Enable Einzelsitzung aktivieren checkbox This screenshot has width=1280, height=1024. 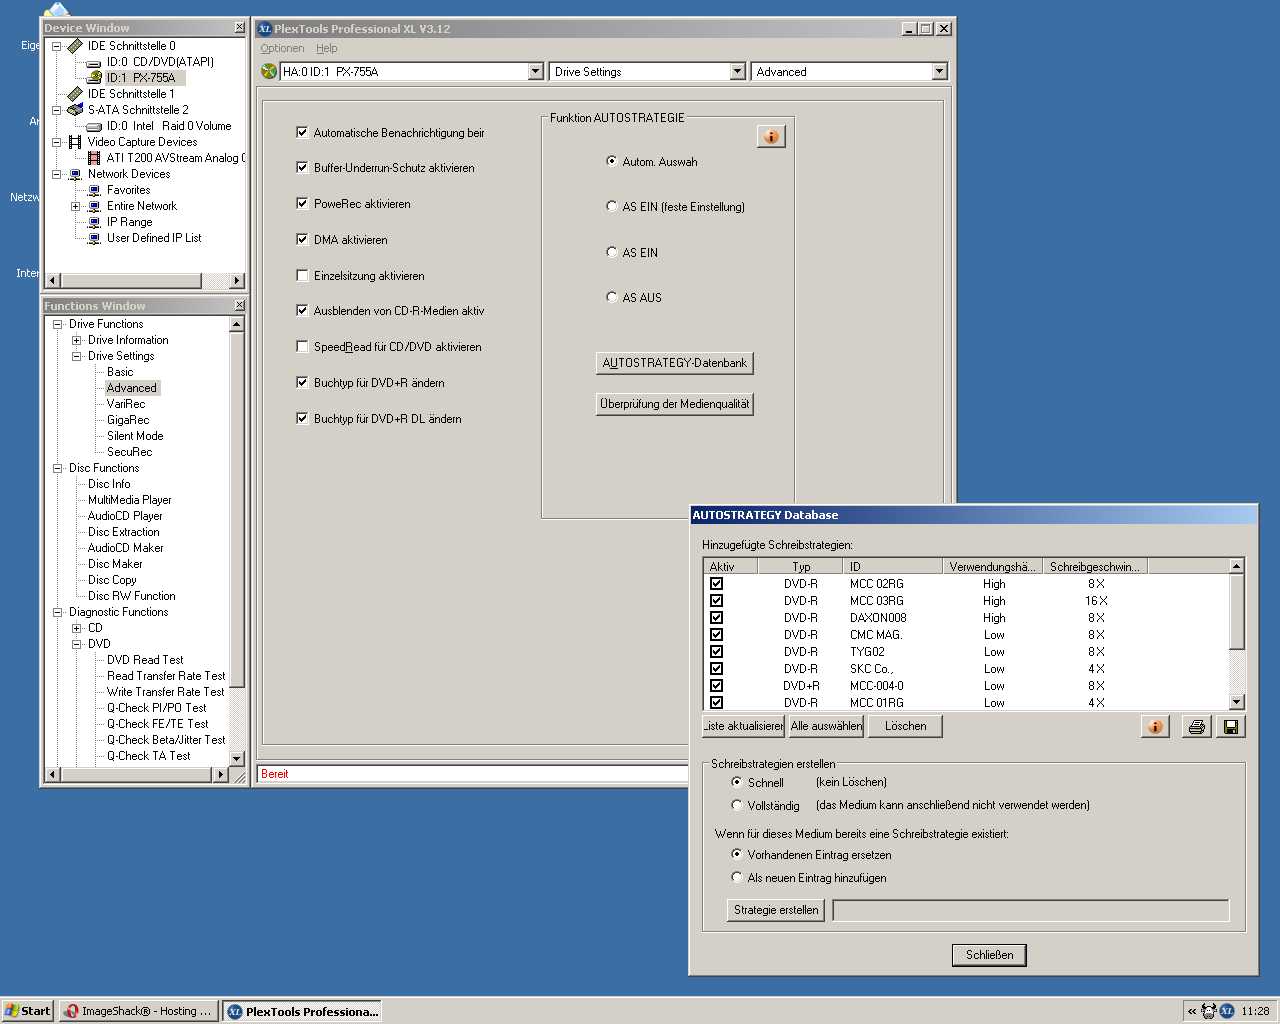coord(302,276)
